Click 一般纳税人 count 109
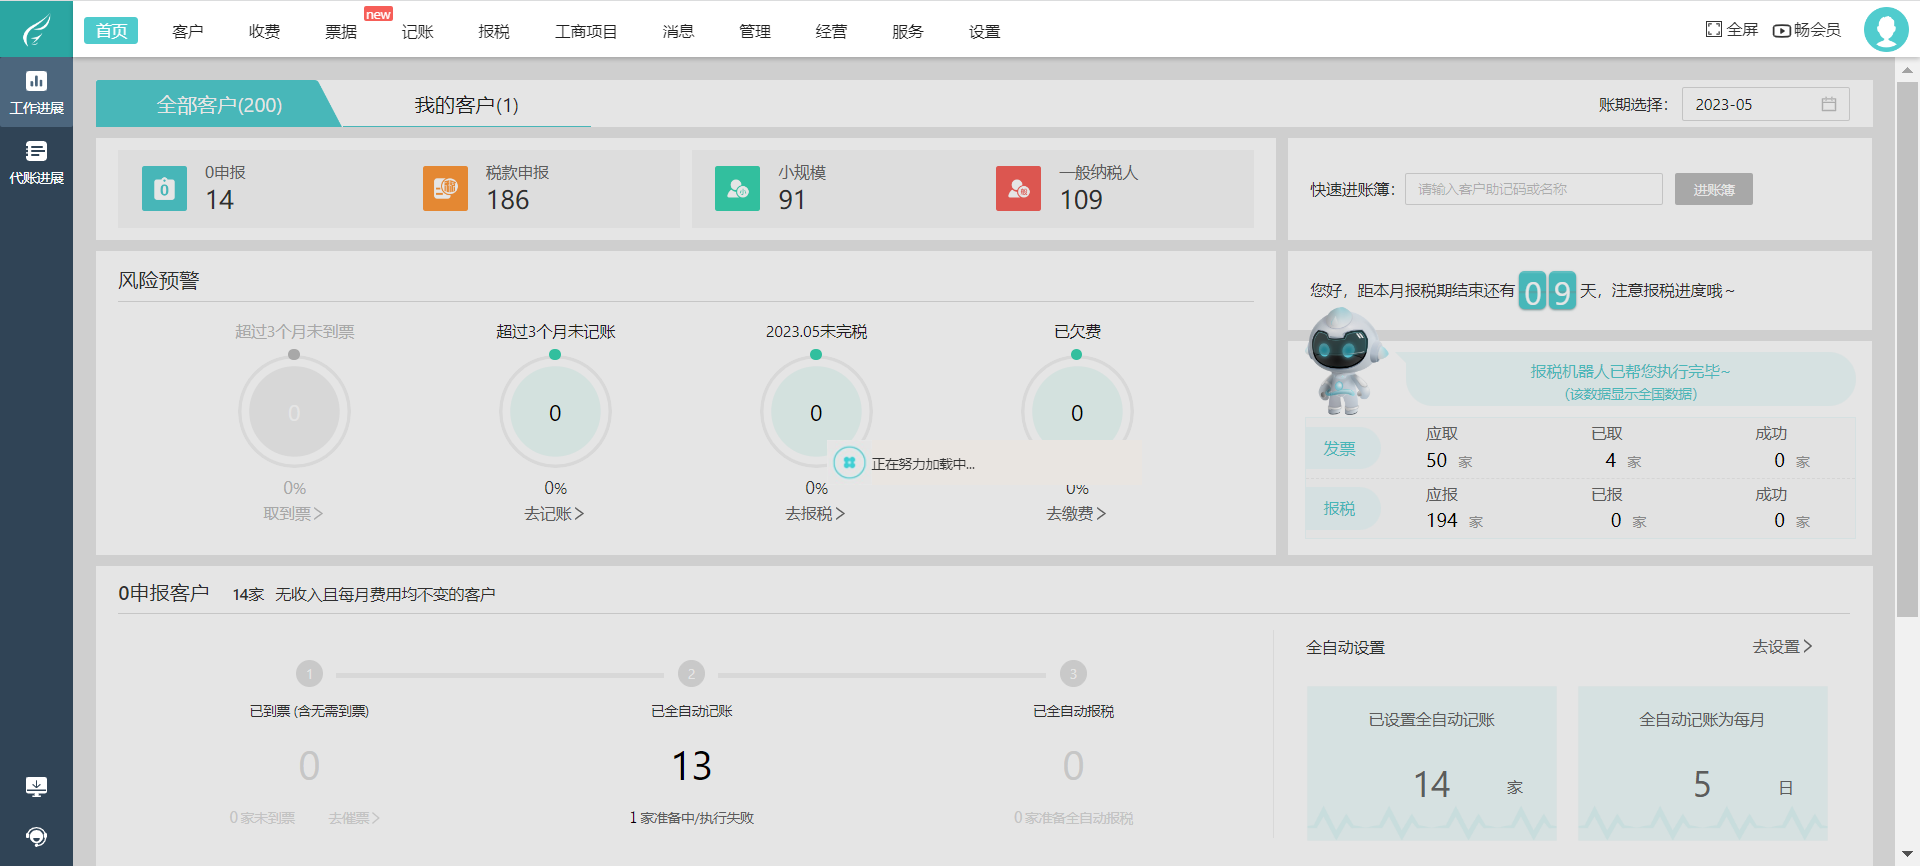 point(1081,200)
